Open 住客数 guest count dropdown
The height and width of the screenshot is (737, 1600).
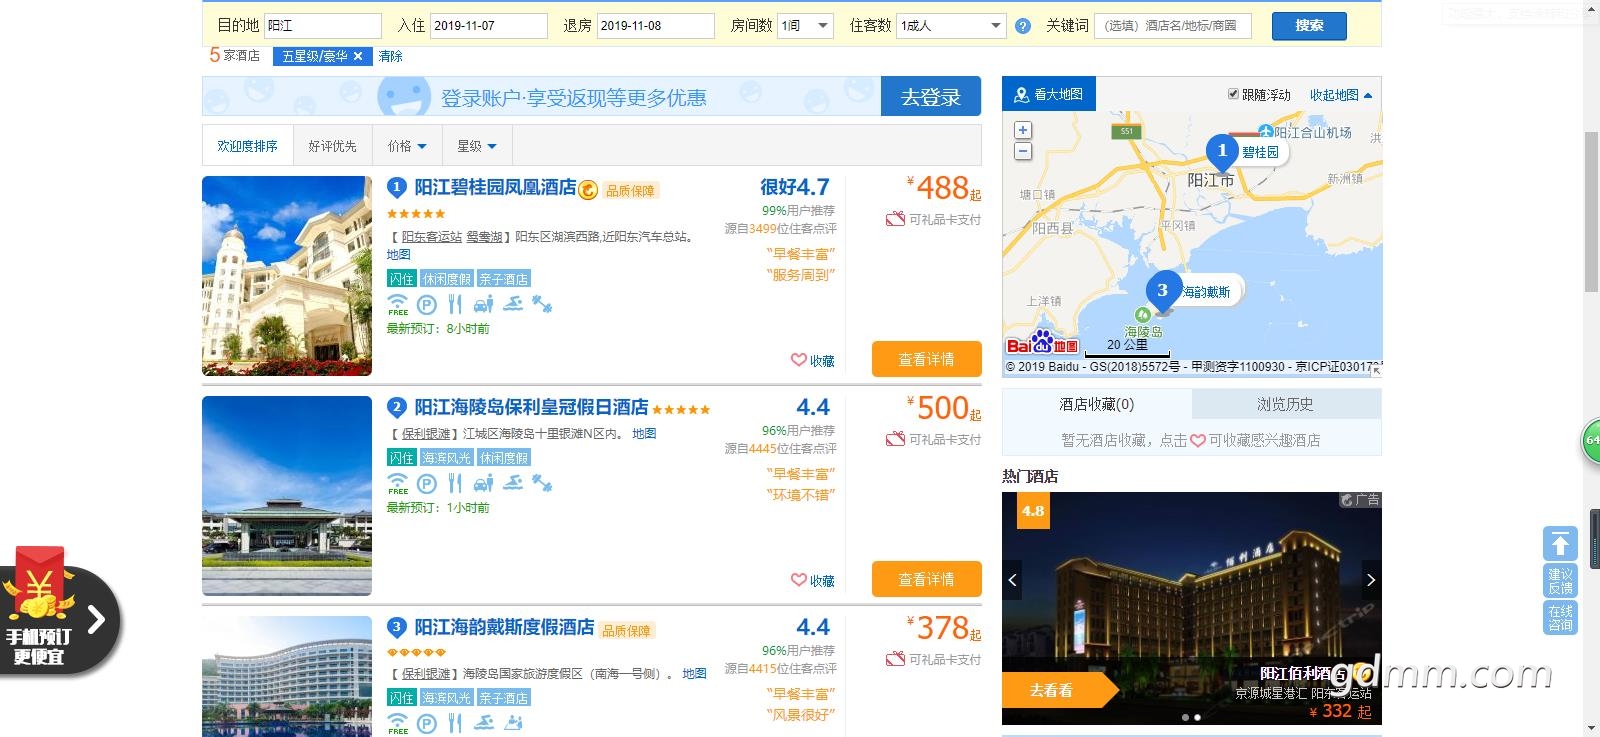(x=951, y=26)
